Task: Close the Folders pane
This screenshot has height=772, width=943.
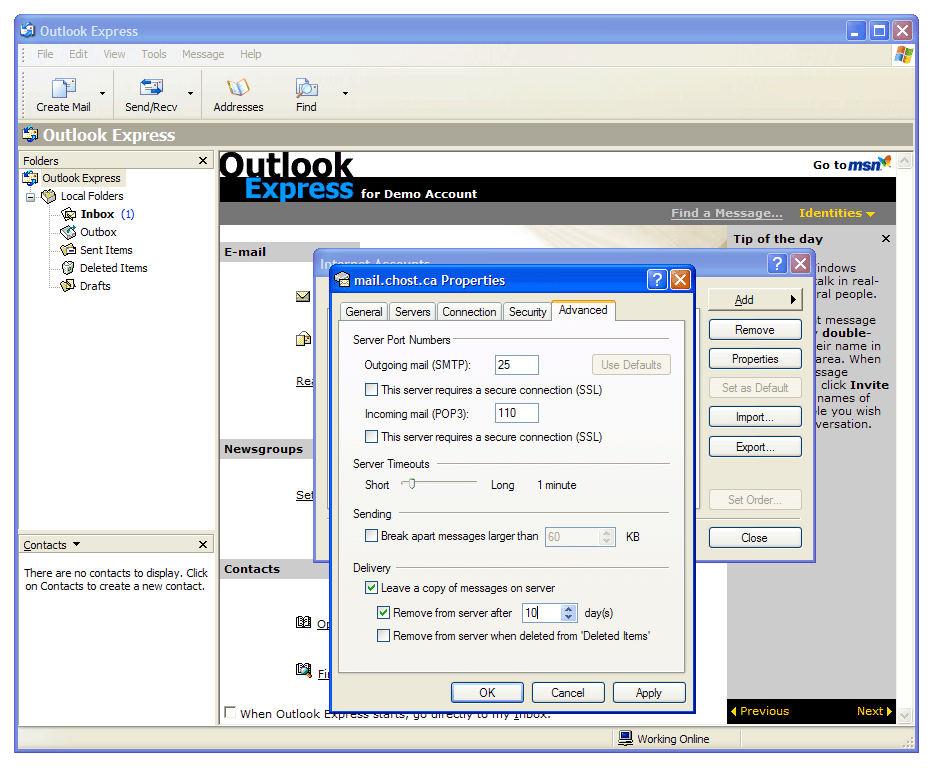Action: [203, 161]
